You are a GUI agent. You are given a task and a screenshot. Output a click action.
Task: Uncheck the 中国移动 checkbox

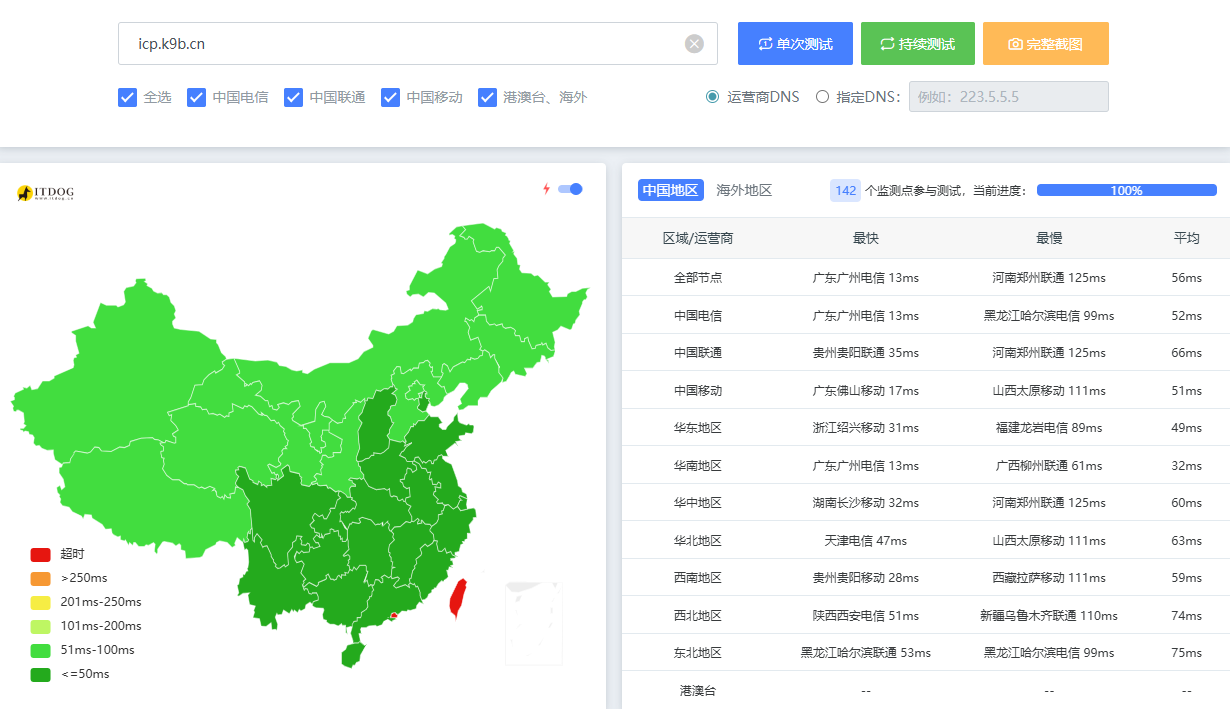(x=390, y=97)
